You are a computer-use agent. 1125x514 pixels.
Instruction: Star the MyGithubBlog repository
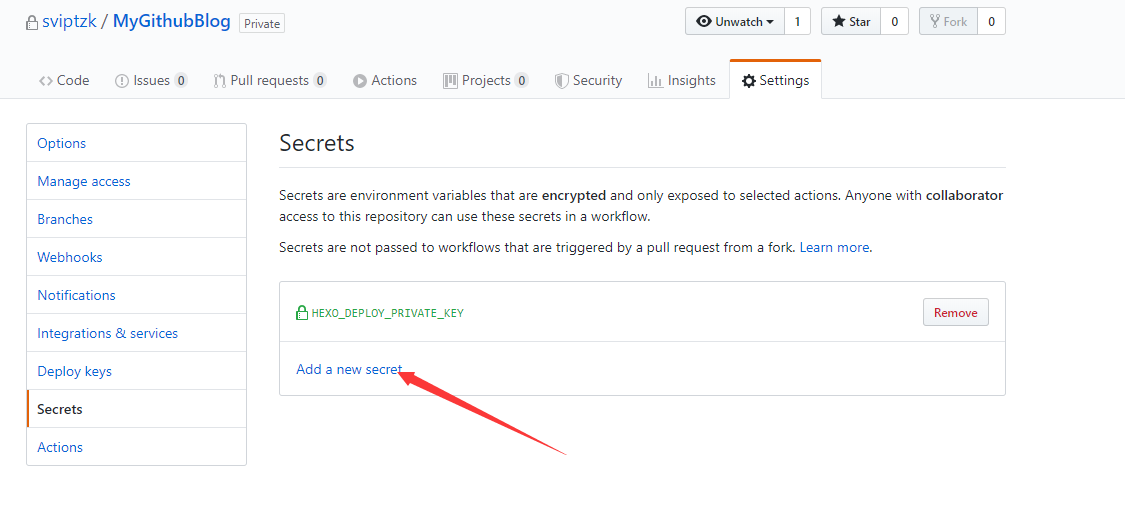point(851,22)
